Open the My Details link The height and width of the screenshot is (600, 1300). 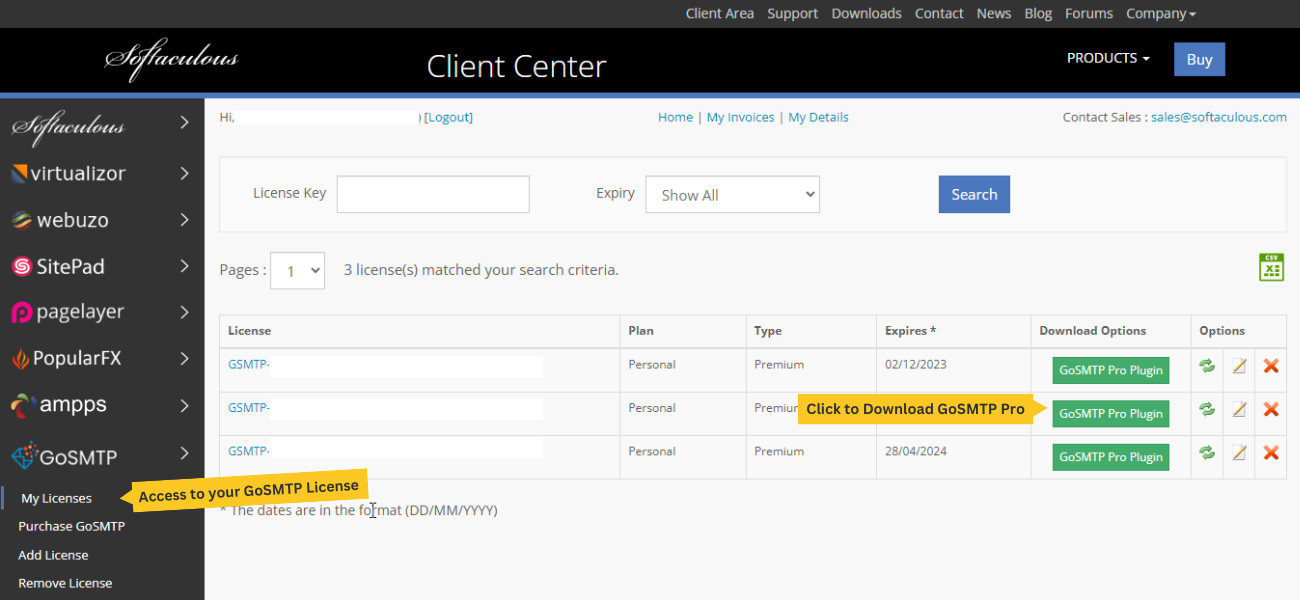(x=818, y=117)
